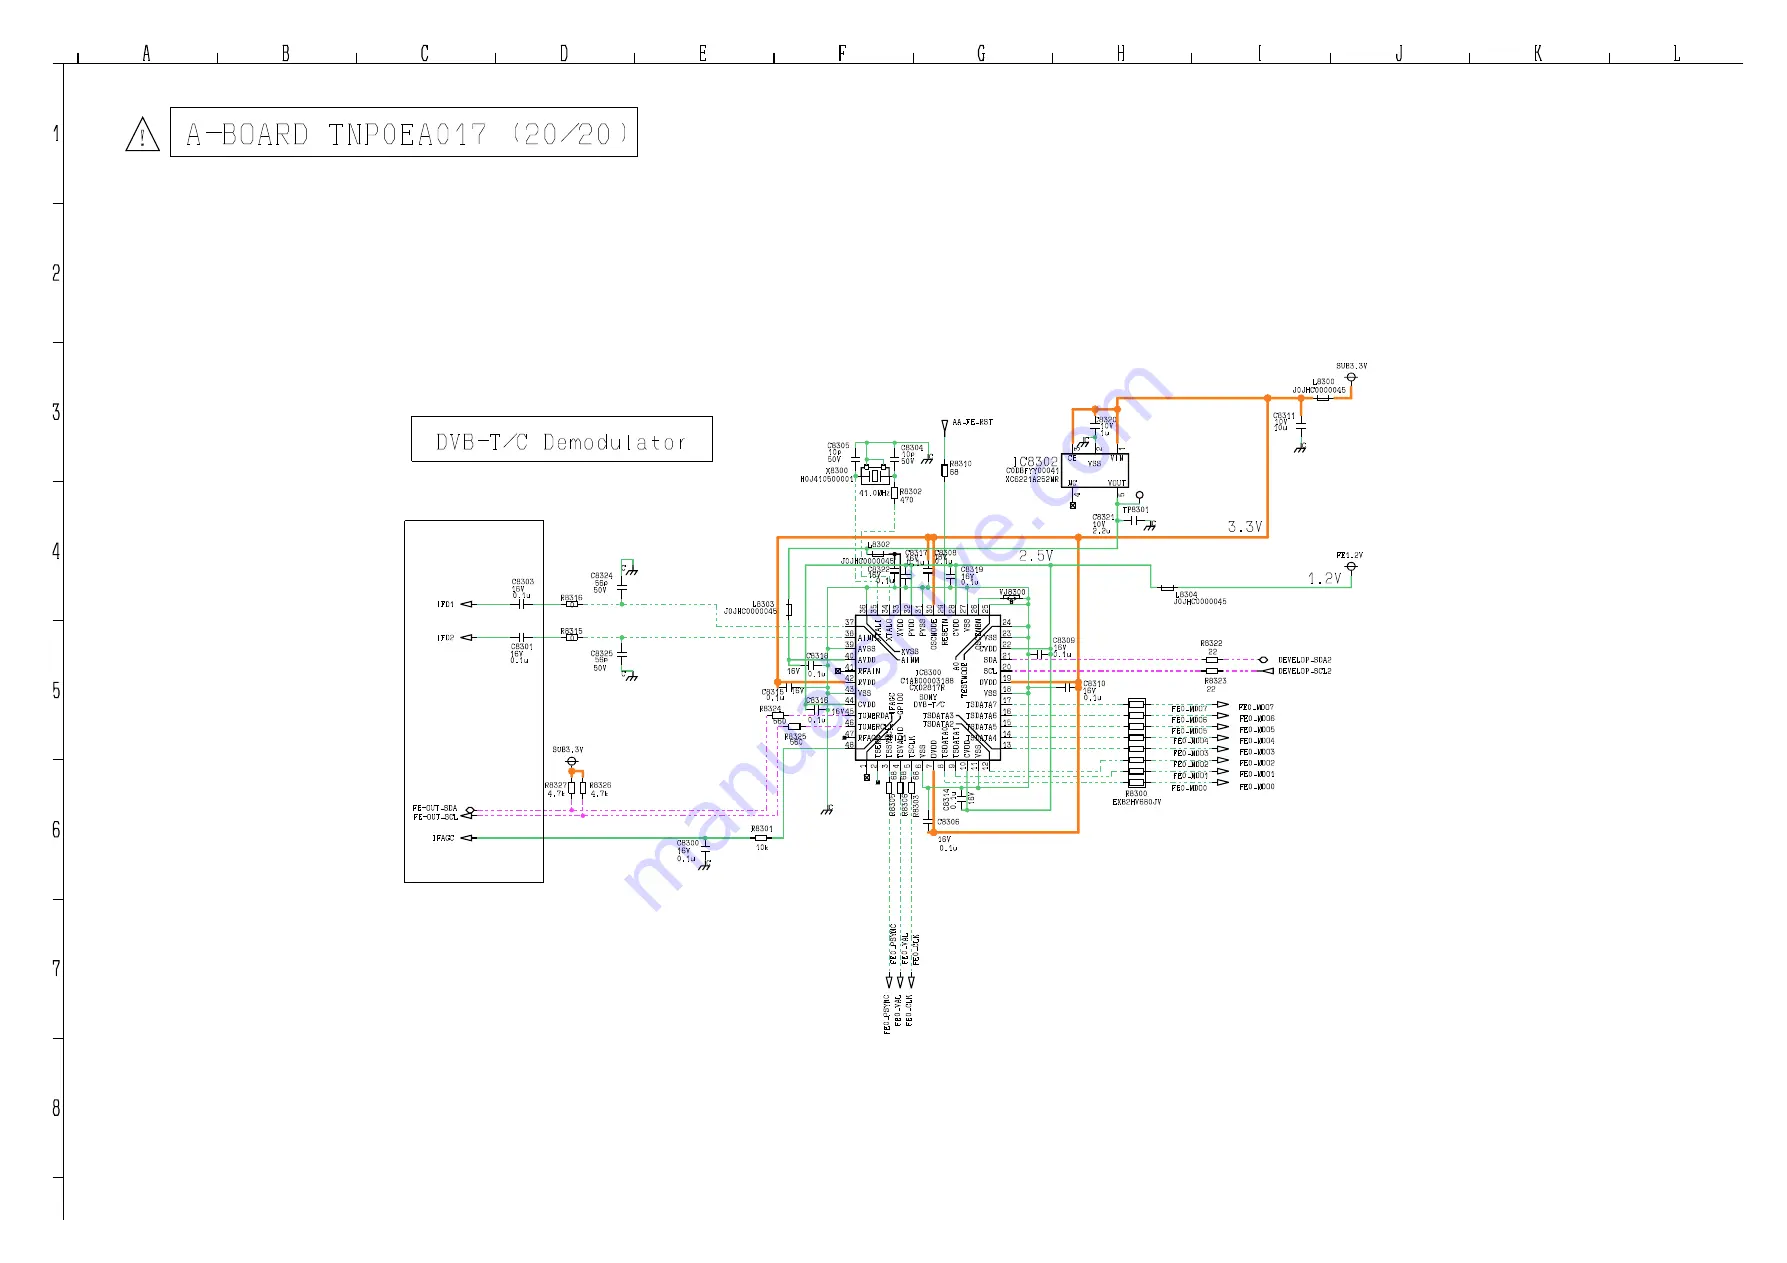Click the L8303 inductor symbol
This screenshot has height=1263, width=1787.
(x=789, y=609)
